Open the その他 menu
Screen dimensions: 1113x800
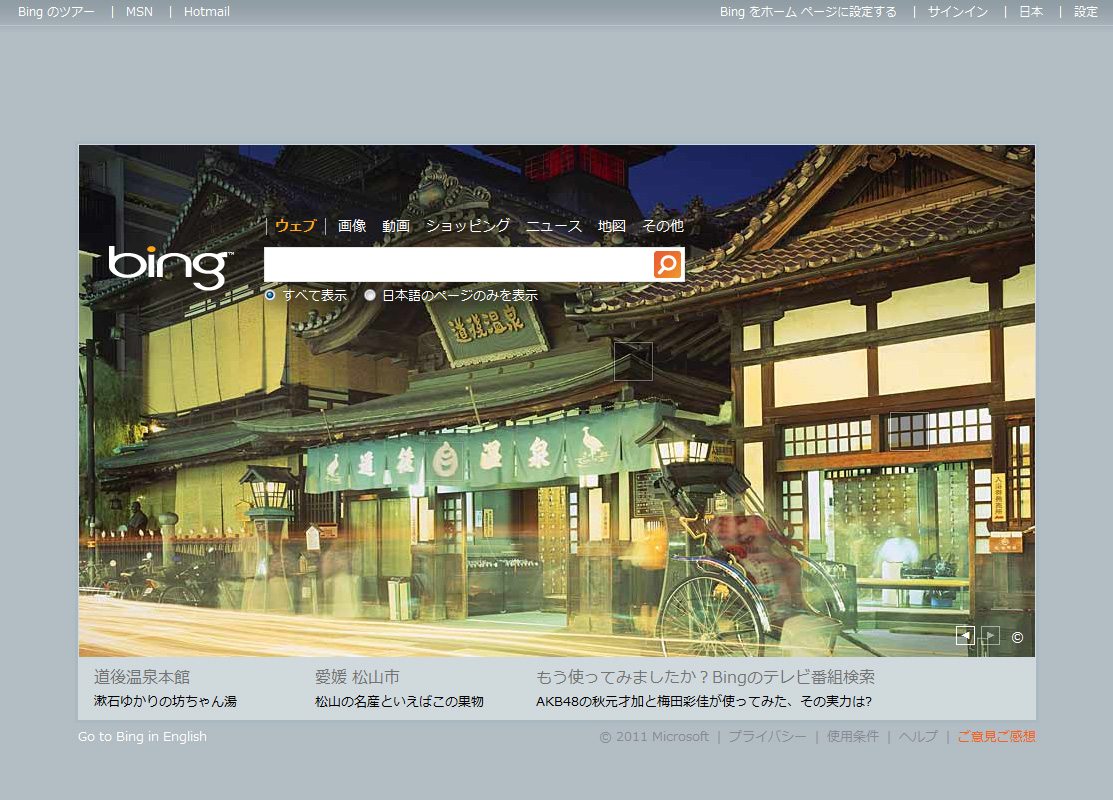pyautogui.click(x=663, y=226)
